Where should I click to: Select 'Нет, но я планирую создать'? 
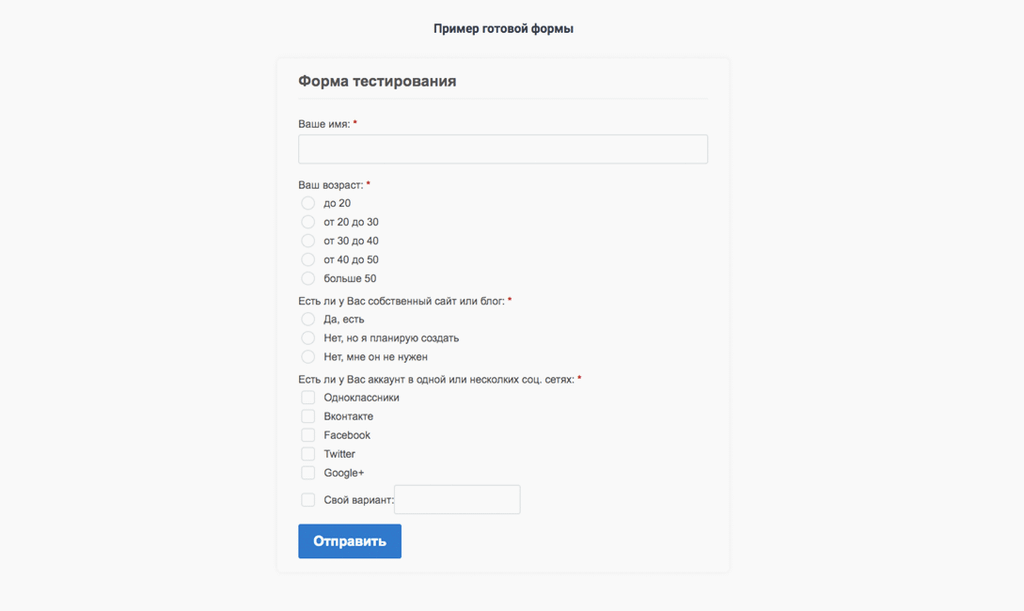[308, 338]
